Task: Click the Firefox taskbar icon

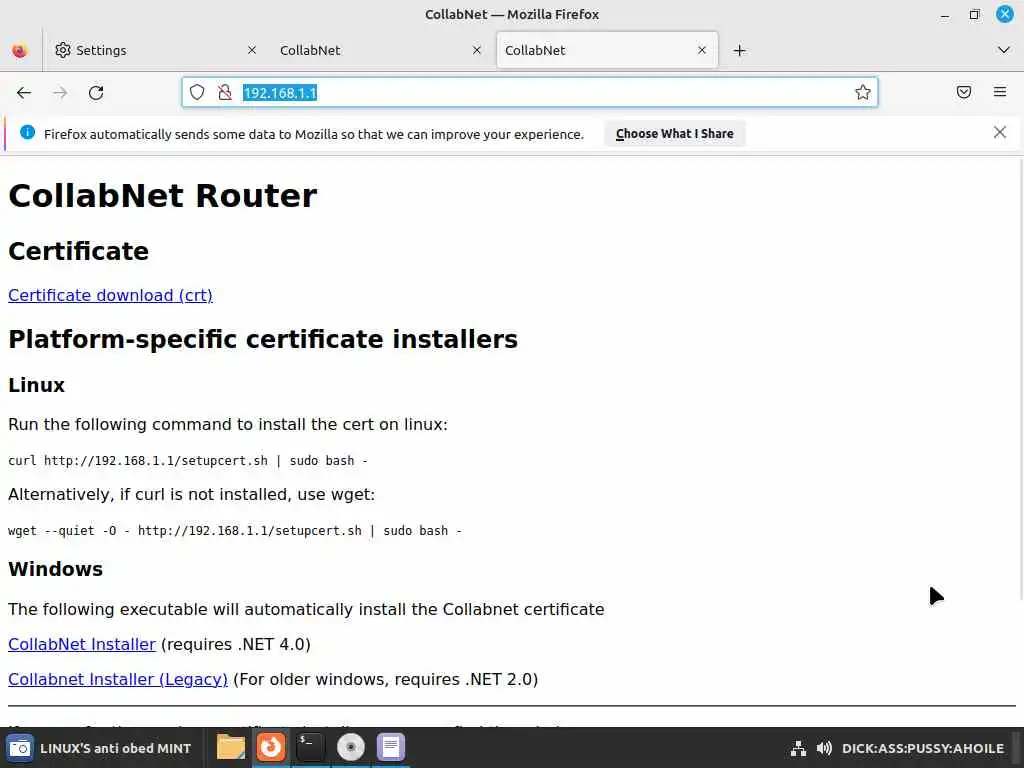Action: [270, 748]
